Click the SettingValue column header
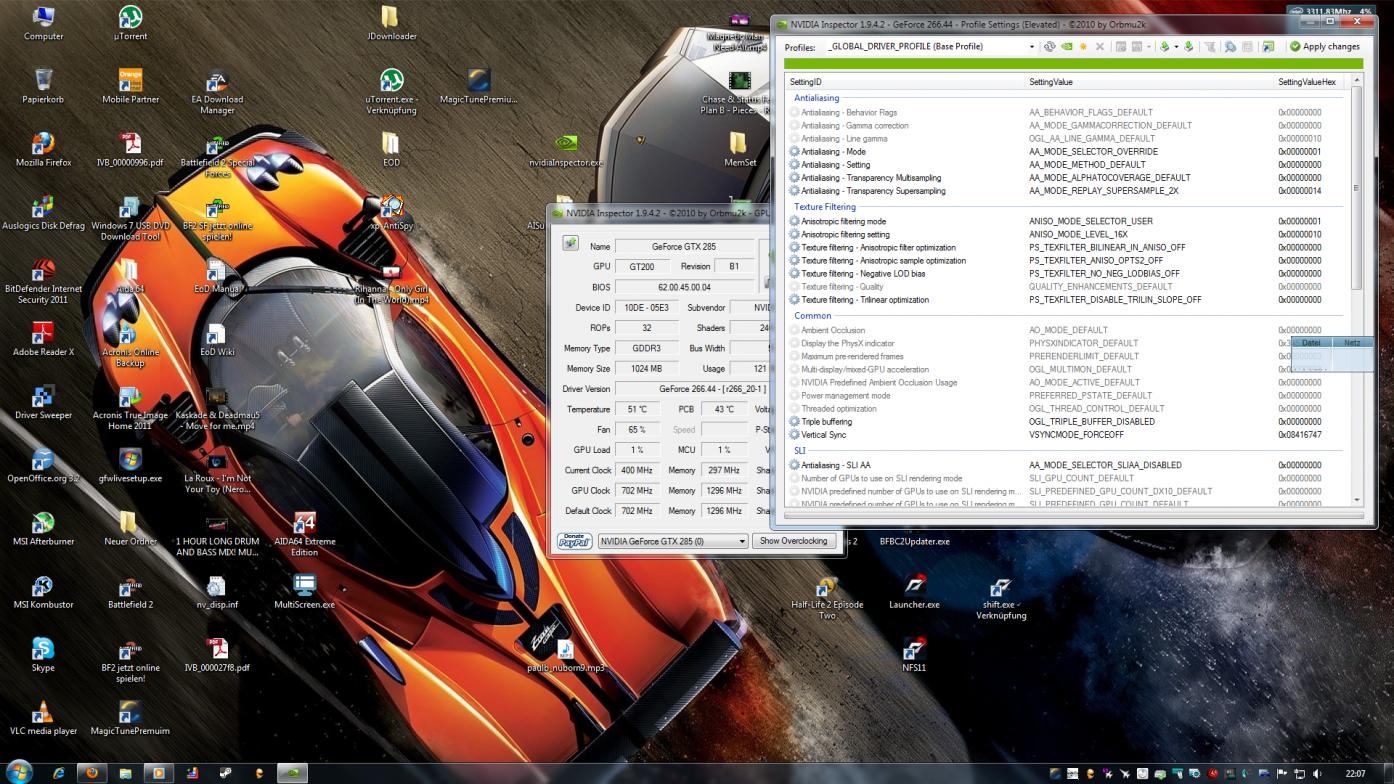The image size is (1394, 784). 1050,82
